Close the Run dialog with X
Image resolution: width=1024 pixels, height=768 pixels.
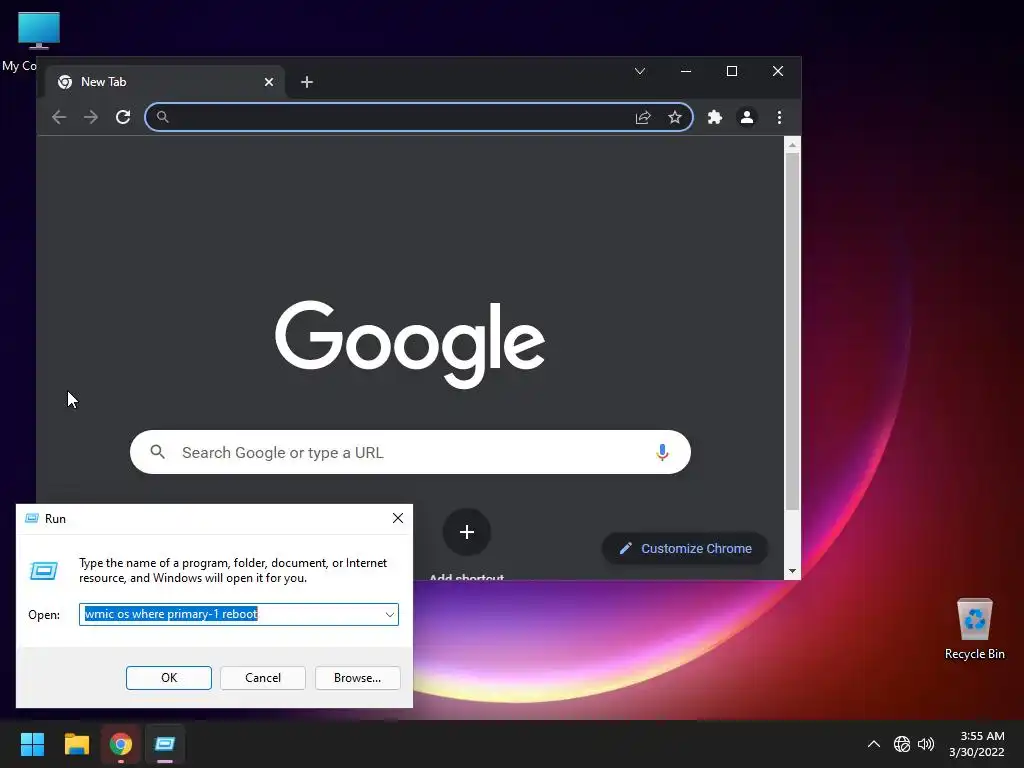398,518
